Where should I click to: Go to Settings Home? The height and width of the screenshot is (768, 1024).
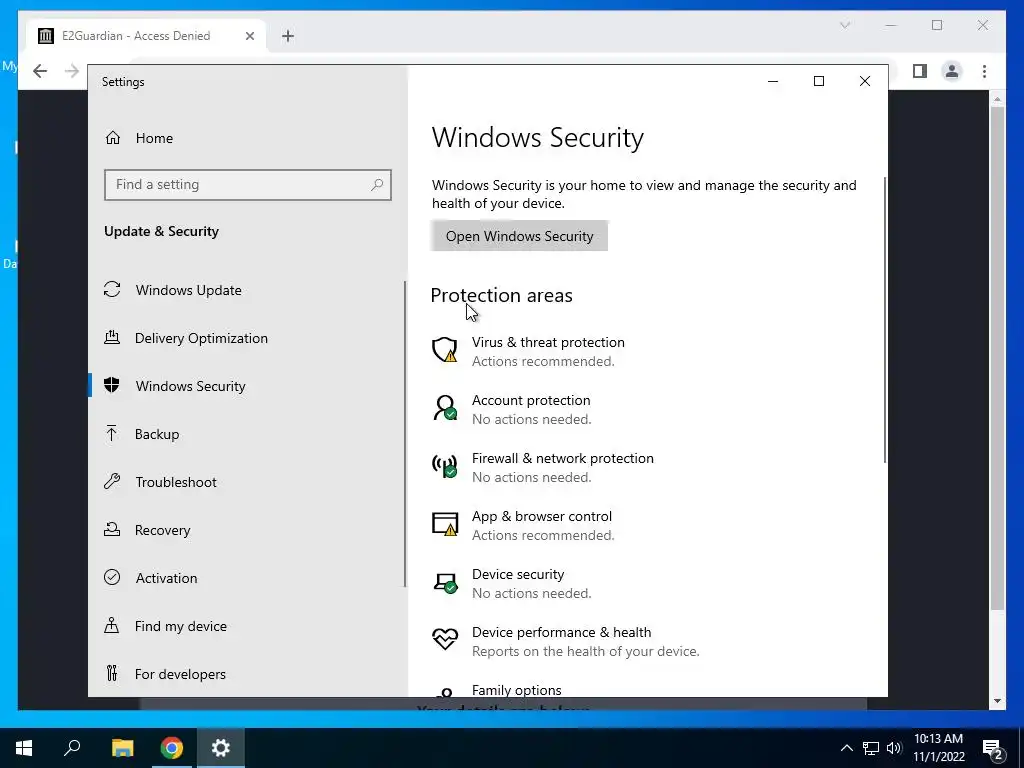pos(247,138)
